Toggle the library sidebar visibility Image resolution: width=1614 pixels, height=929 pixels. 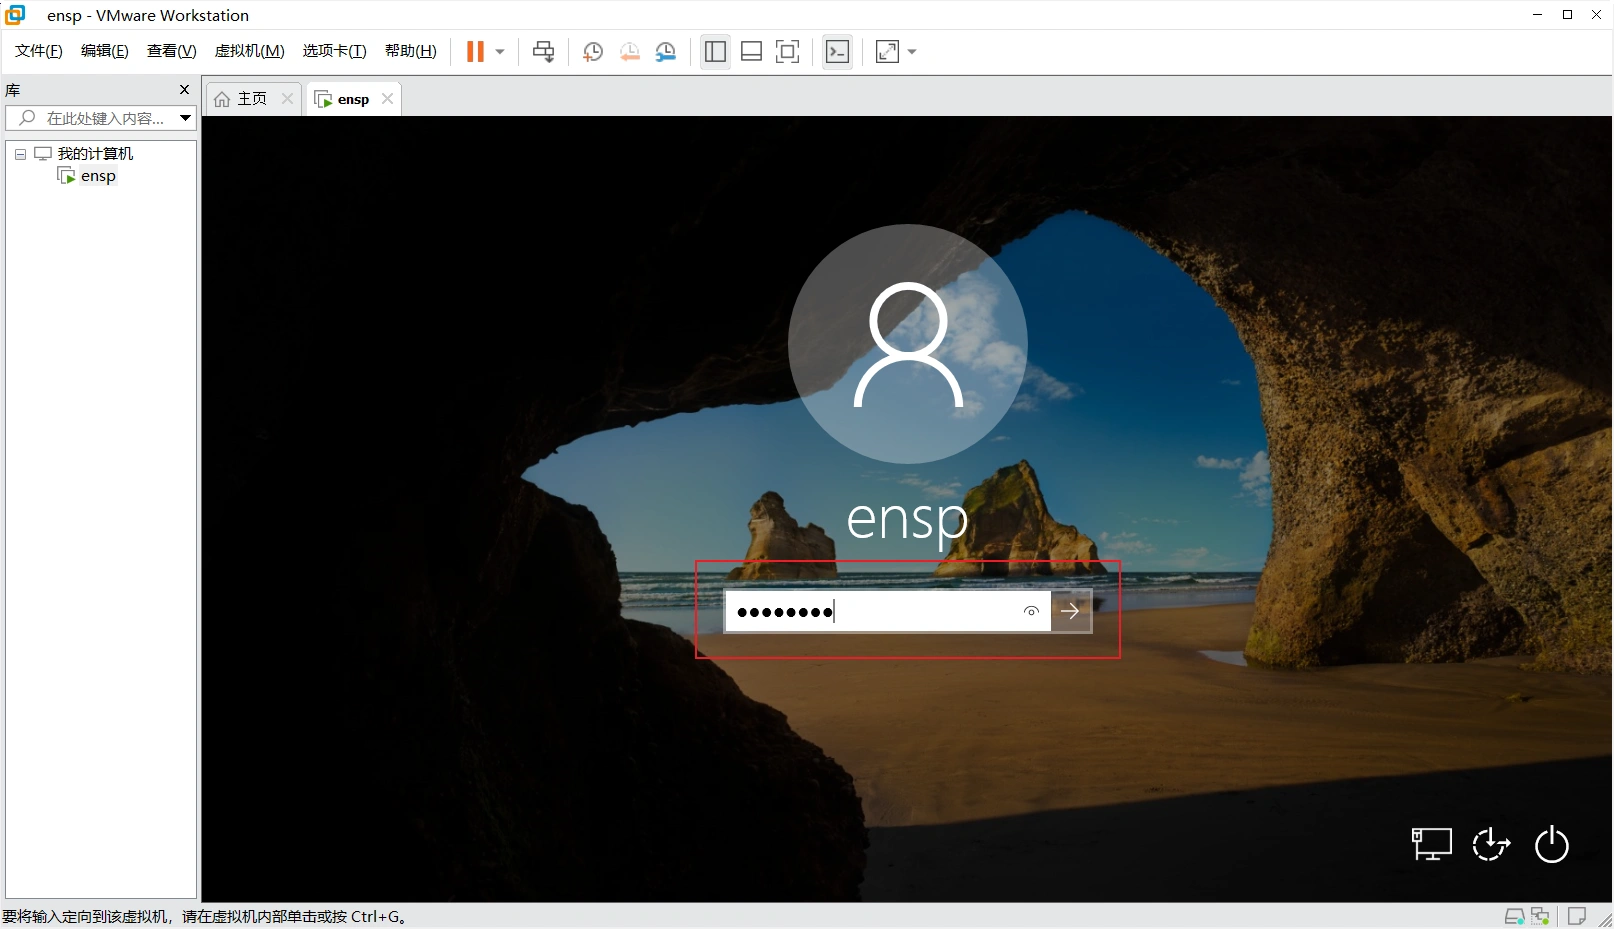714,51
